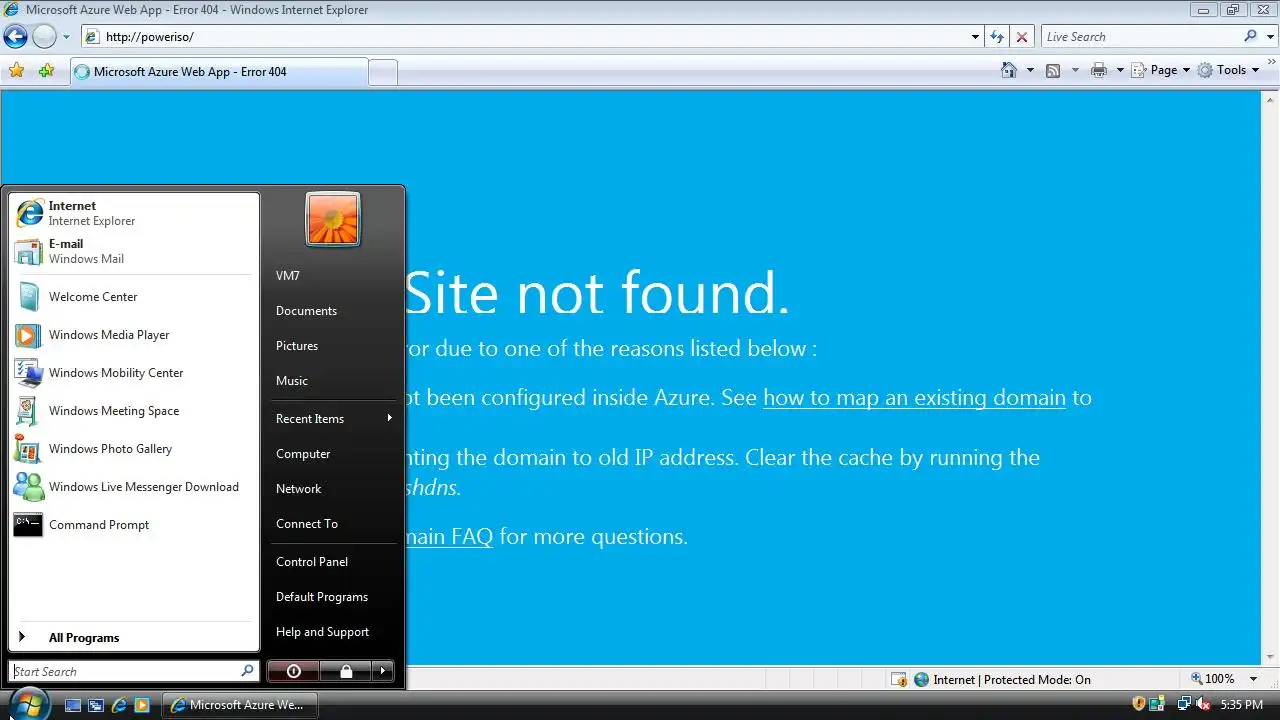
Task: Click into the Live Search box
Action: click(1140, 37)
